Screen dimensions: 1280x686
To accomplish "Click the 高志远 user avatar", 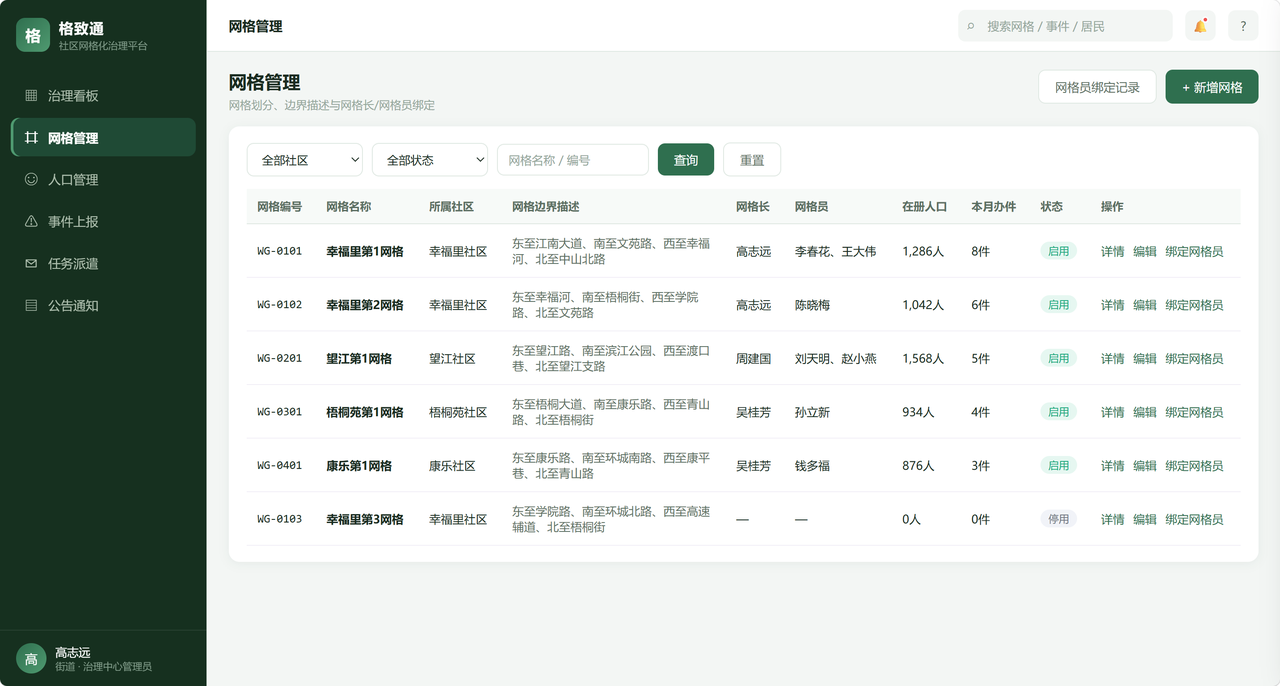I will pyautogui.click(x=31, y=659).
